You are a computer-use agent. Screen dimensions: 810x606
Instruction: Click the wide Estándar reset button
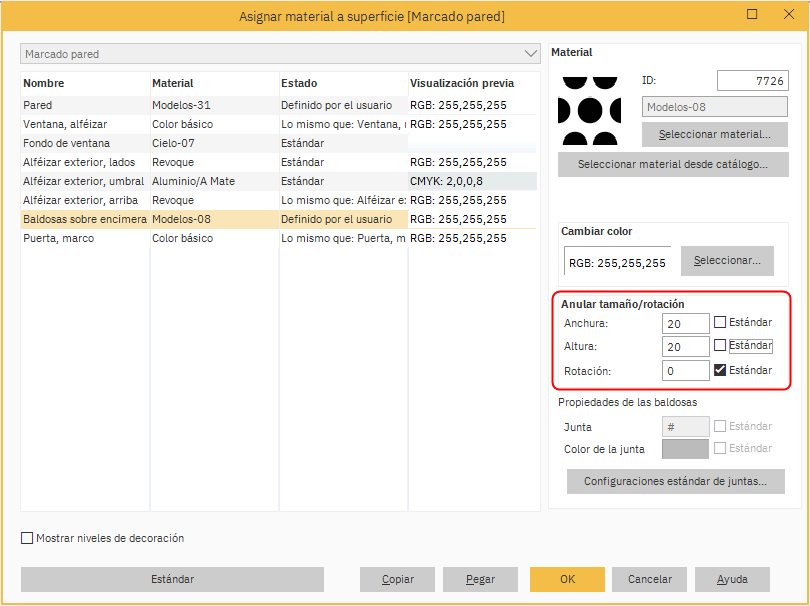tap(172, 579)
